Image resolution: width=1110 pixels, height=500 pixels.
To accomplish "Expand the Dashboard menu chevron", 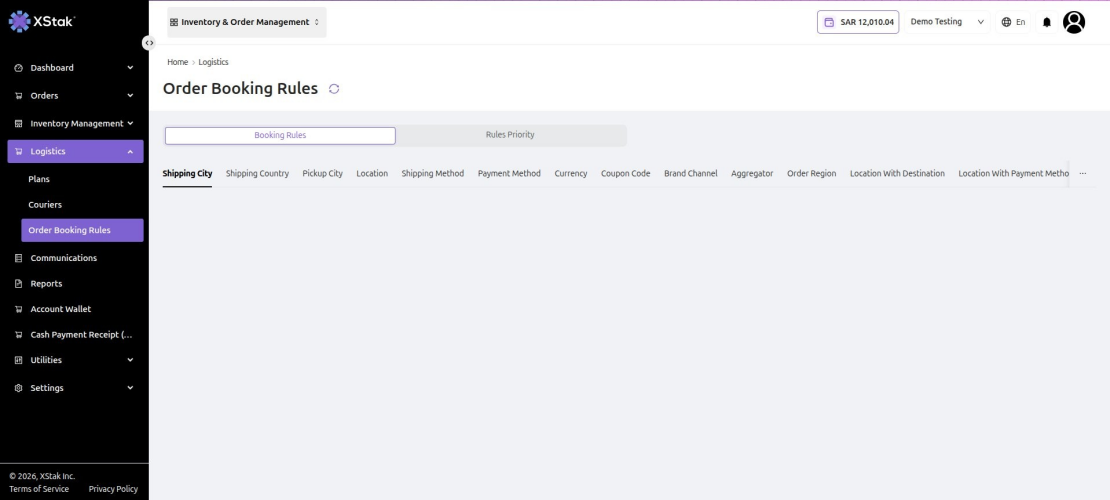I will [x=130, y=68].
